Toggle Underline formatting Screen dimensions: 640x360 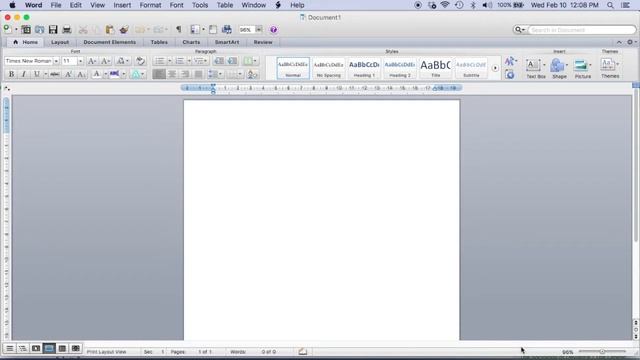pos(36,74)
